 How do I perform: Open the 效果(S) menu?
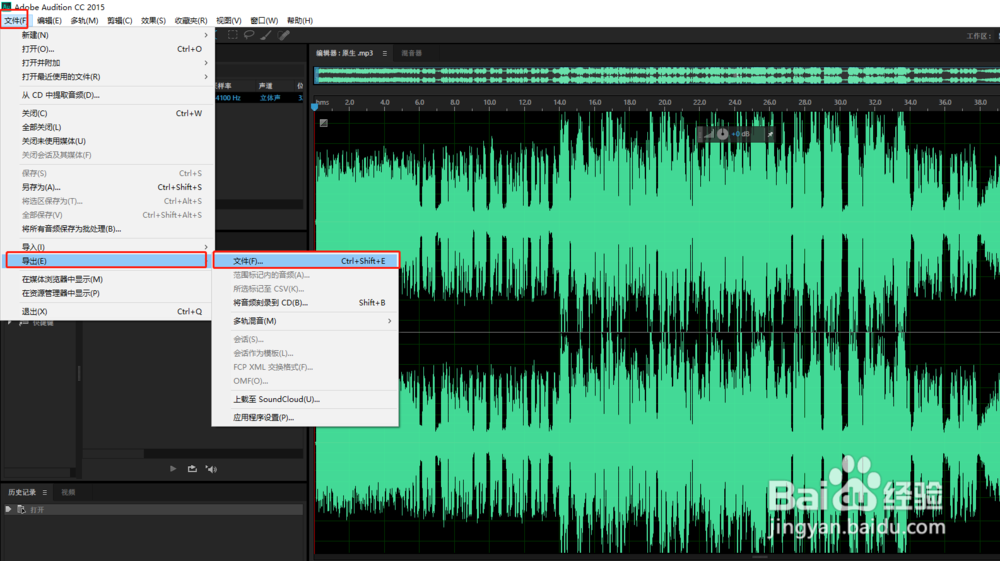[x=153, y=20]
